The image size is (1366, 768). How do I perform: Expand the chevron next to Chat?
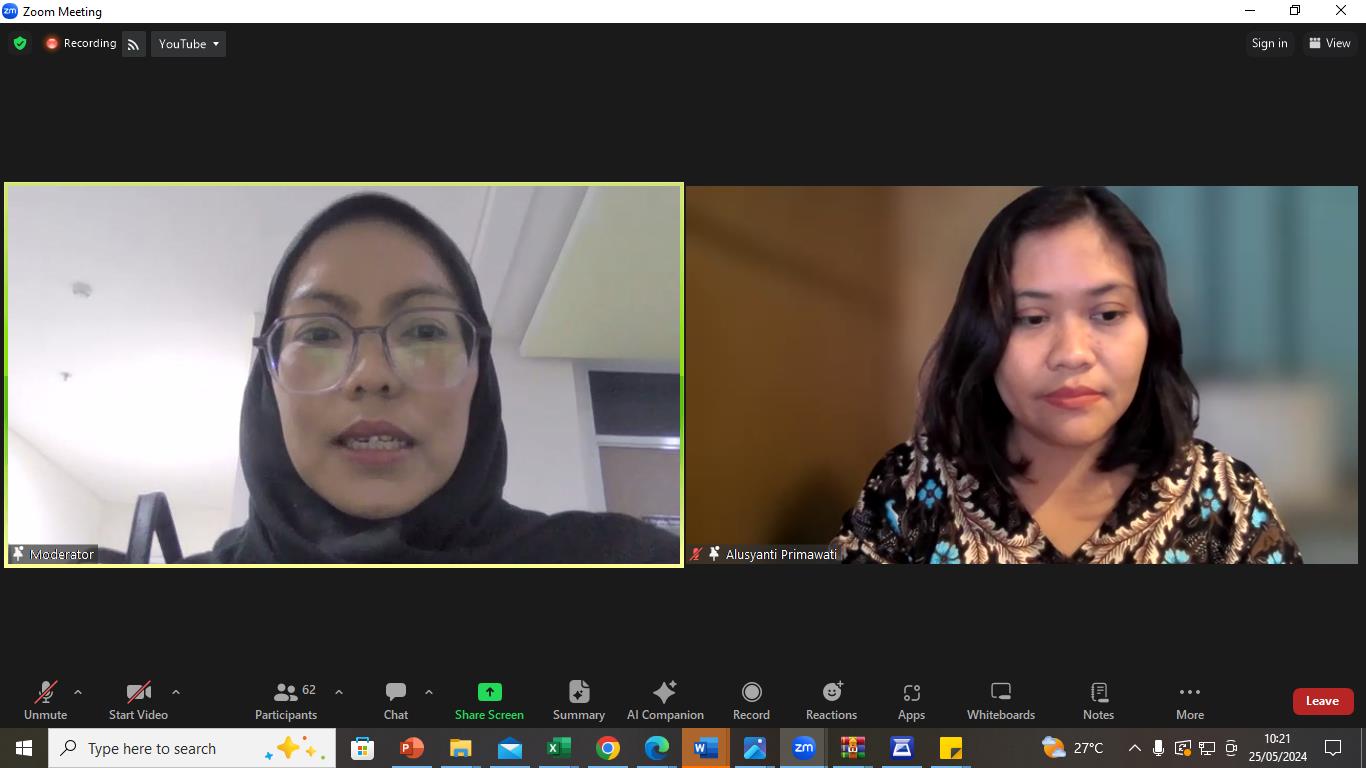[x=429, y=692]
